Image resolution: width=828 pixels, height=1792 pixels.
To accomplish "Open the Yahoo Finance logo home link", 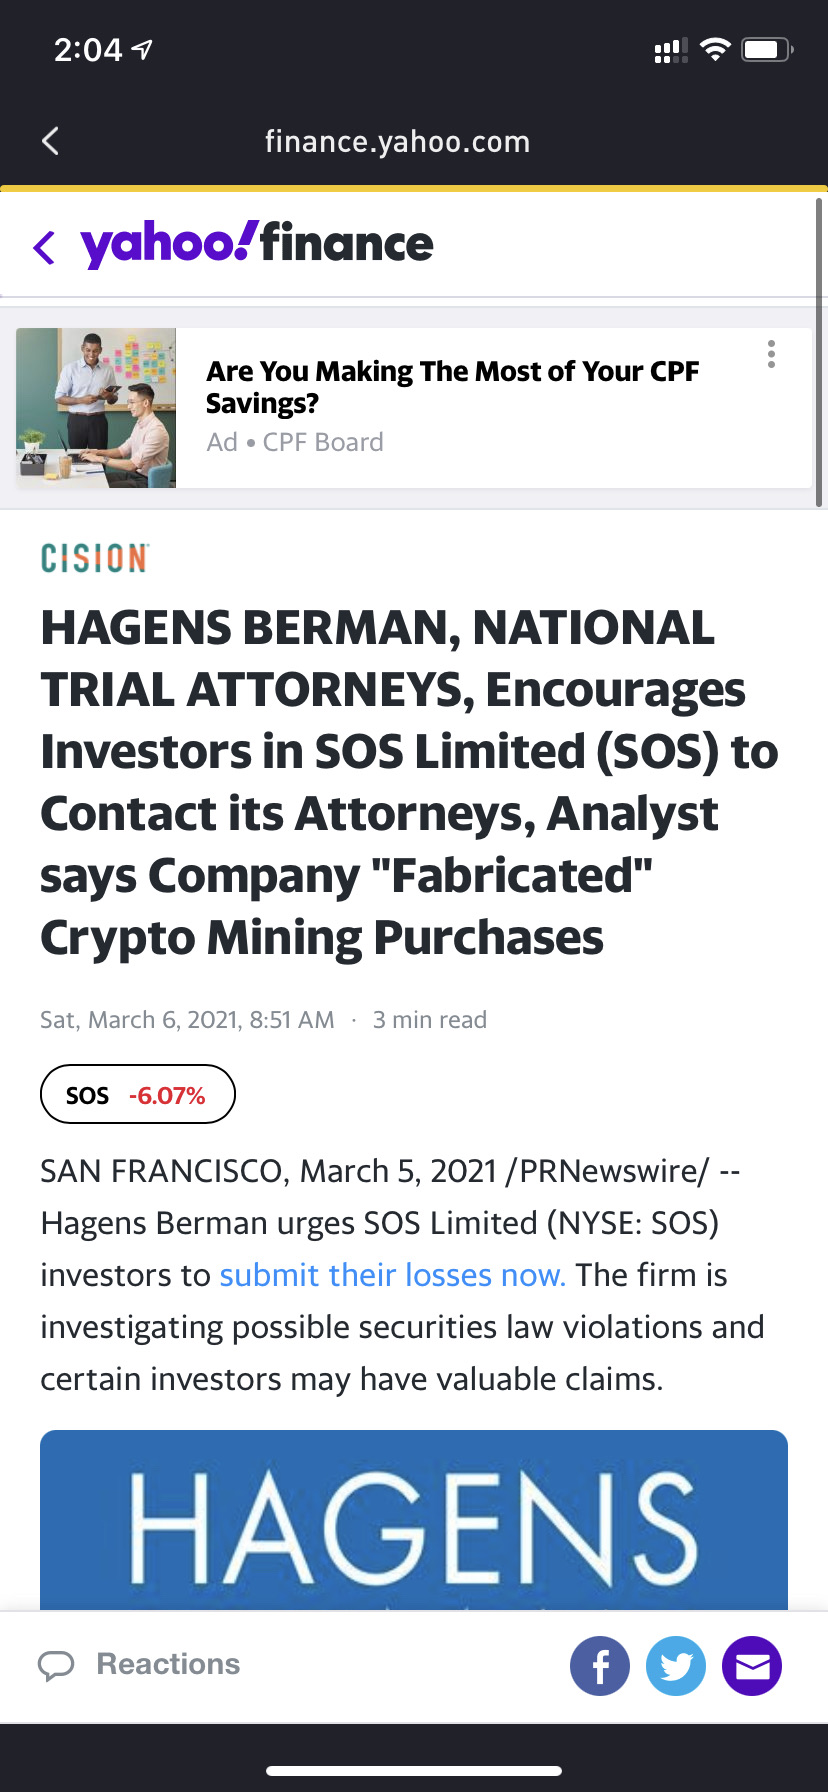I will pyautogui.click(x=257, y=245).
